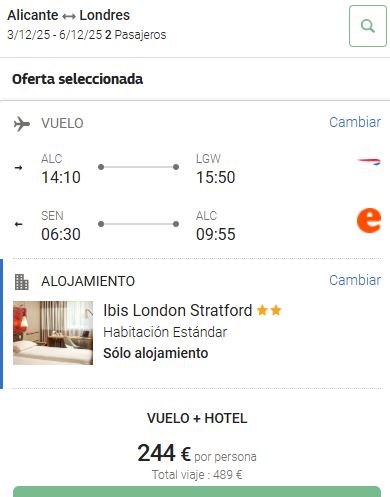This screenshot has height=497, width=390.
Task: Click the hotel star rating icons
Action: pyautogui.click(x=269, y=310)
